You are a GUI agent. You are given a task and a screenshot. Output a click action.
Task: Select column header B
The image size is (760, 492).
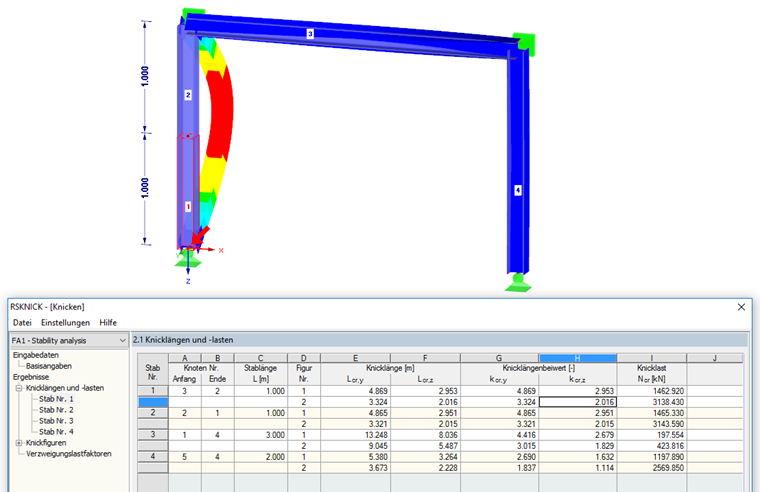(x=218, y=358)
